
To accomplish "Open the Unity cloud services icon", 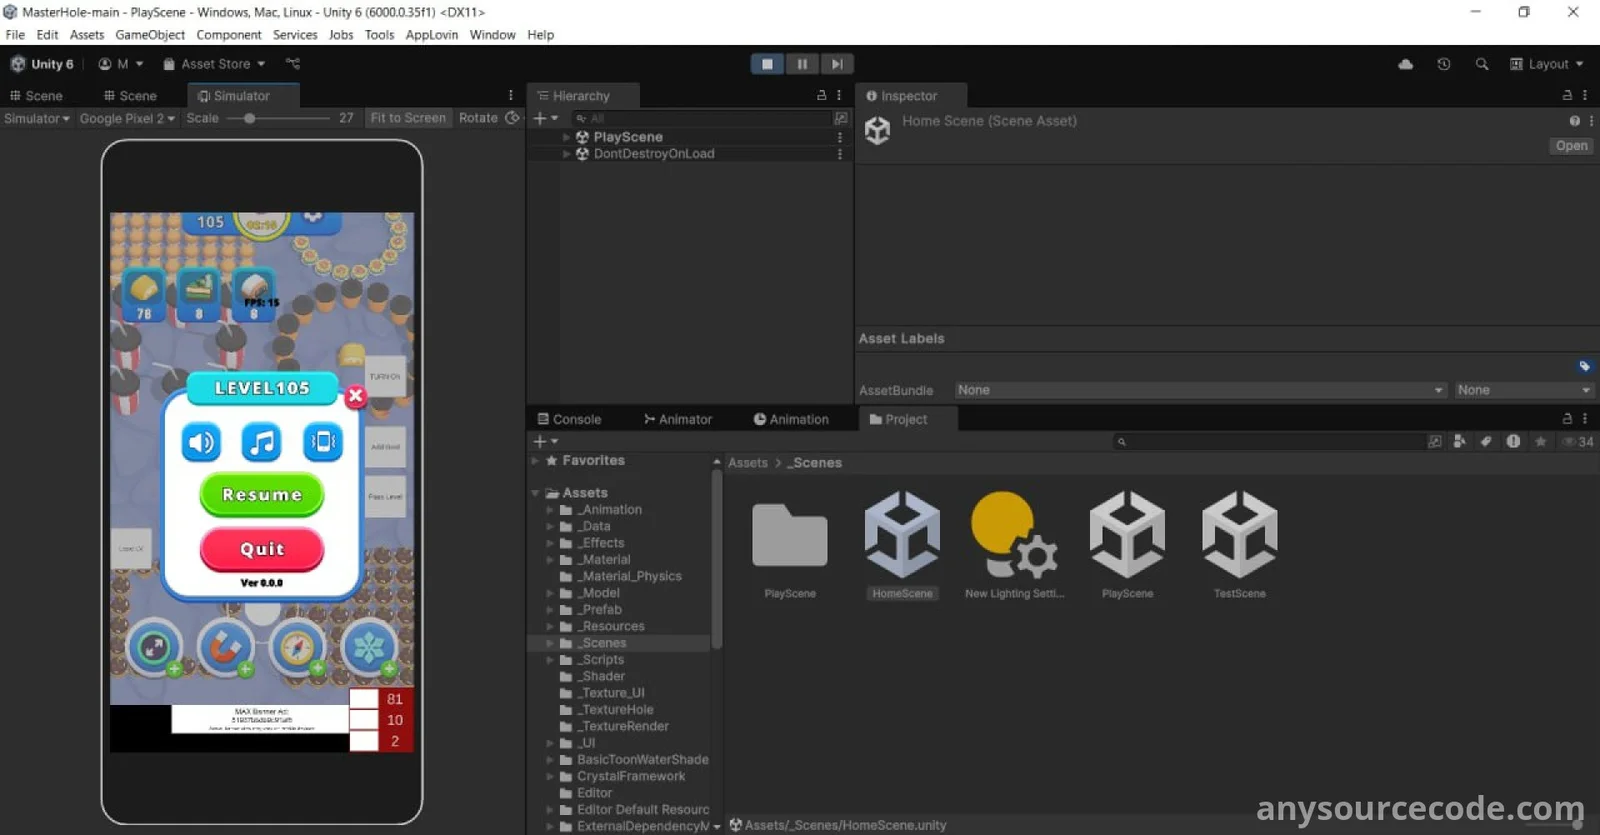I will point(1405,64).
